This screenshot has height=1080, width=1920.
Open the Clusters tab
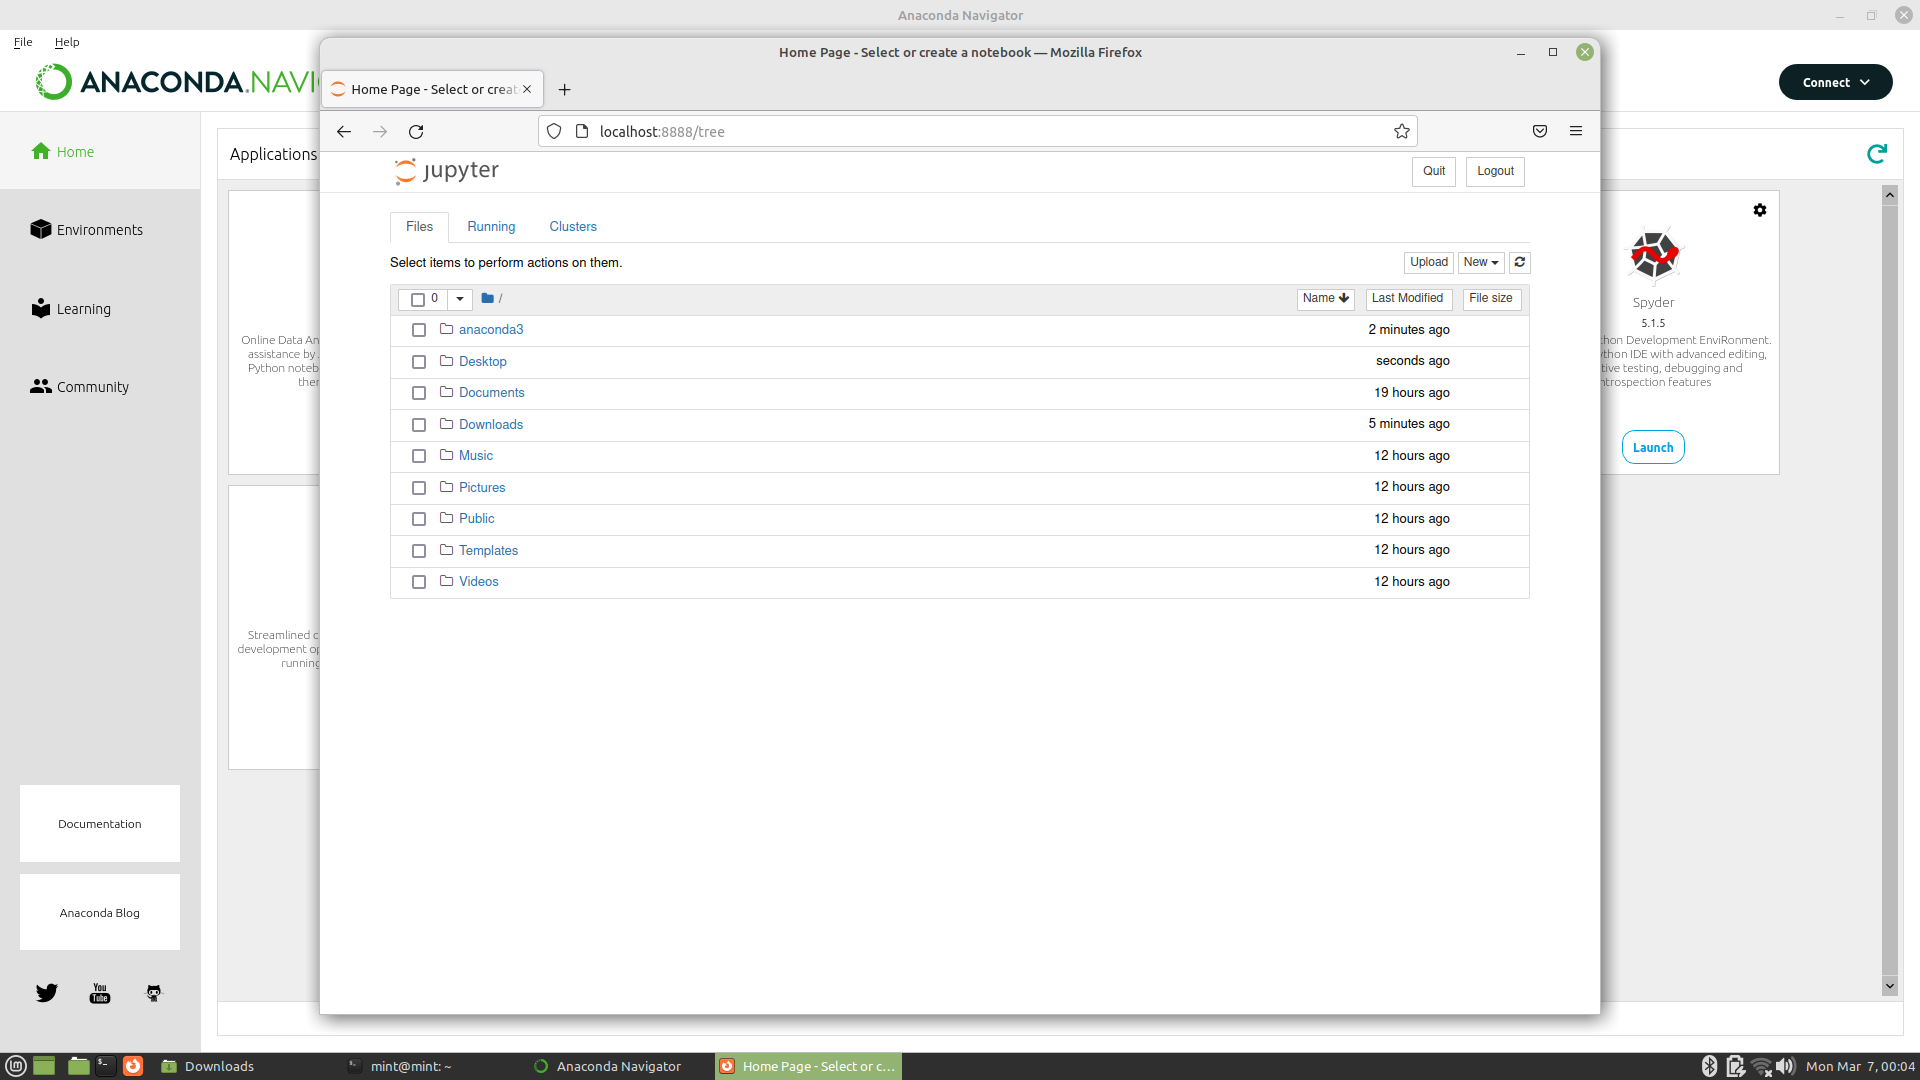point(572,227)
